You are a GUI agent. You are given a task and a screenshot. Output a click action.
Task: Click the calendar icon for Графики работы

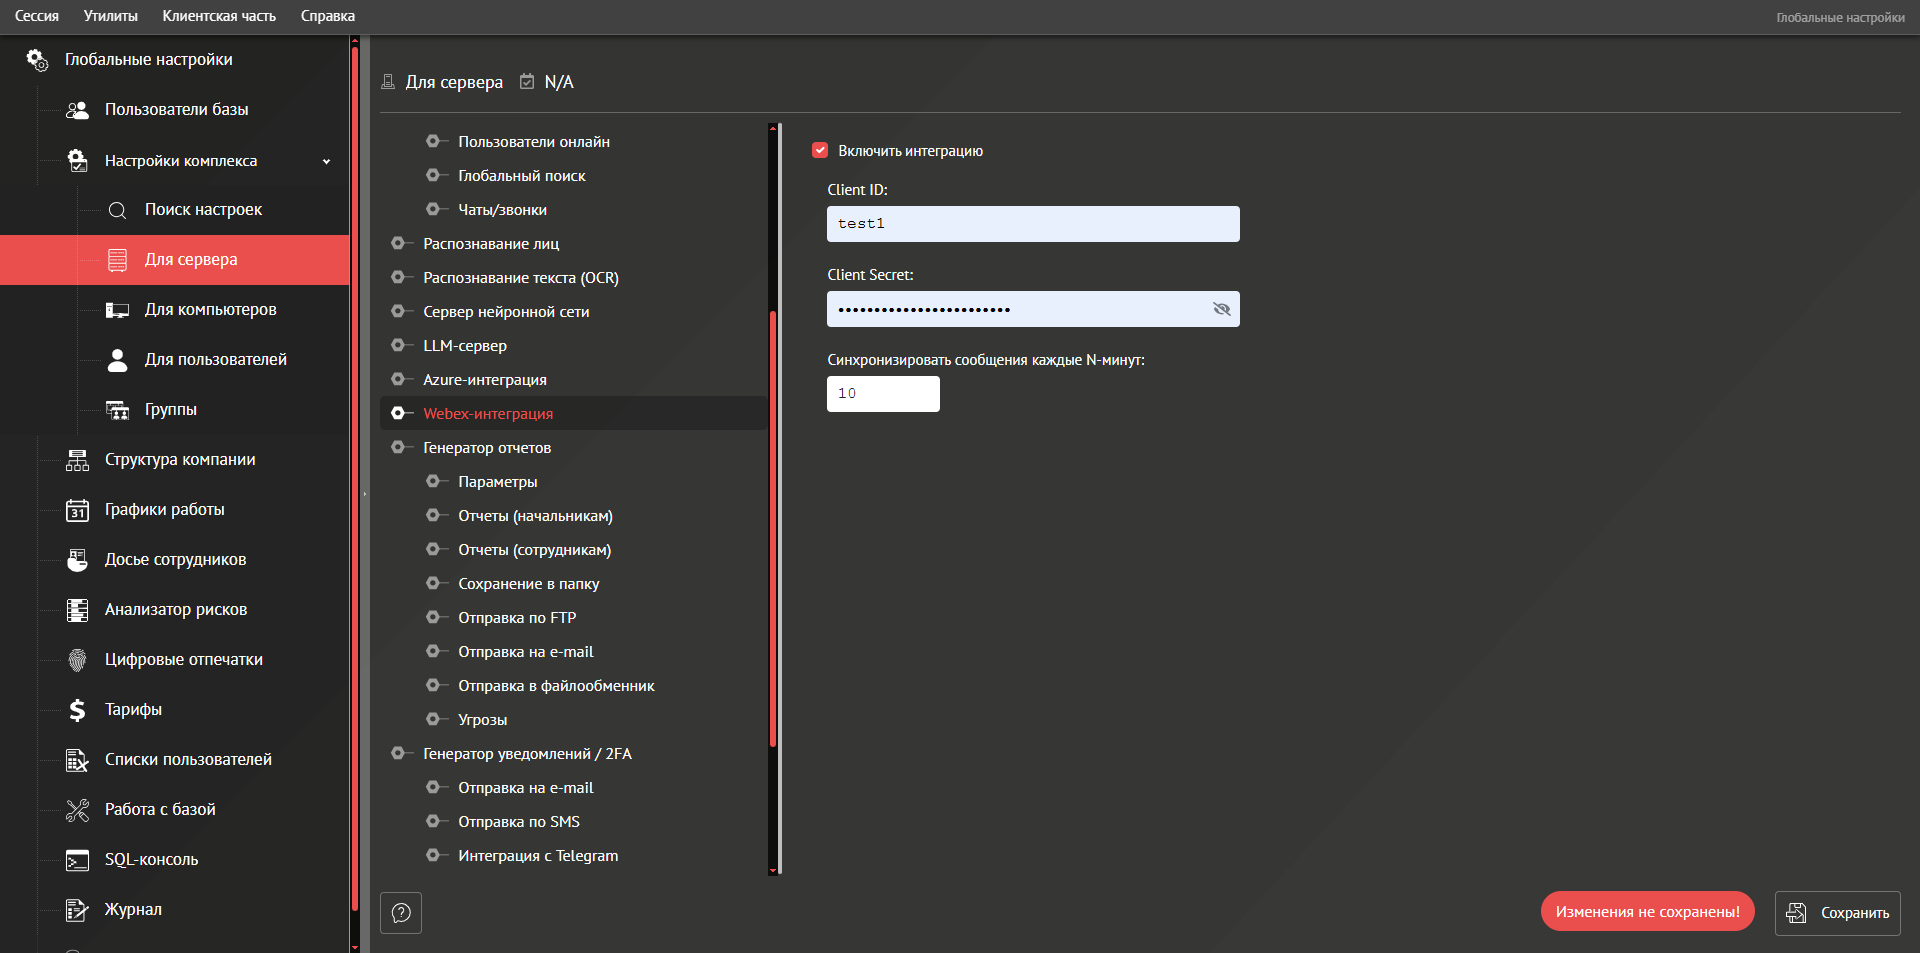pyautogui.click(x=77, y=510)
